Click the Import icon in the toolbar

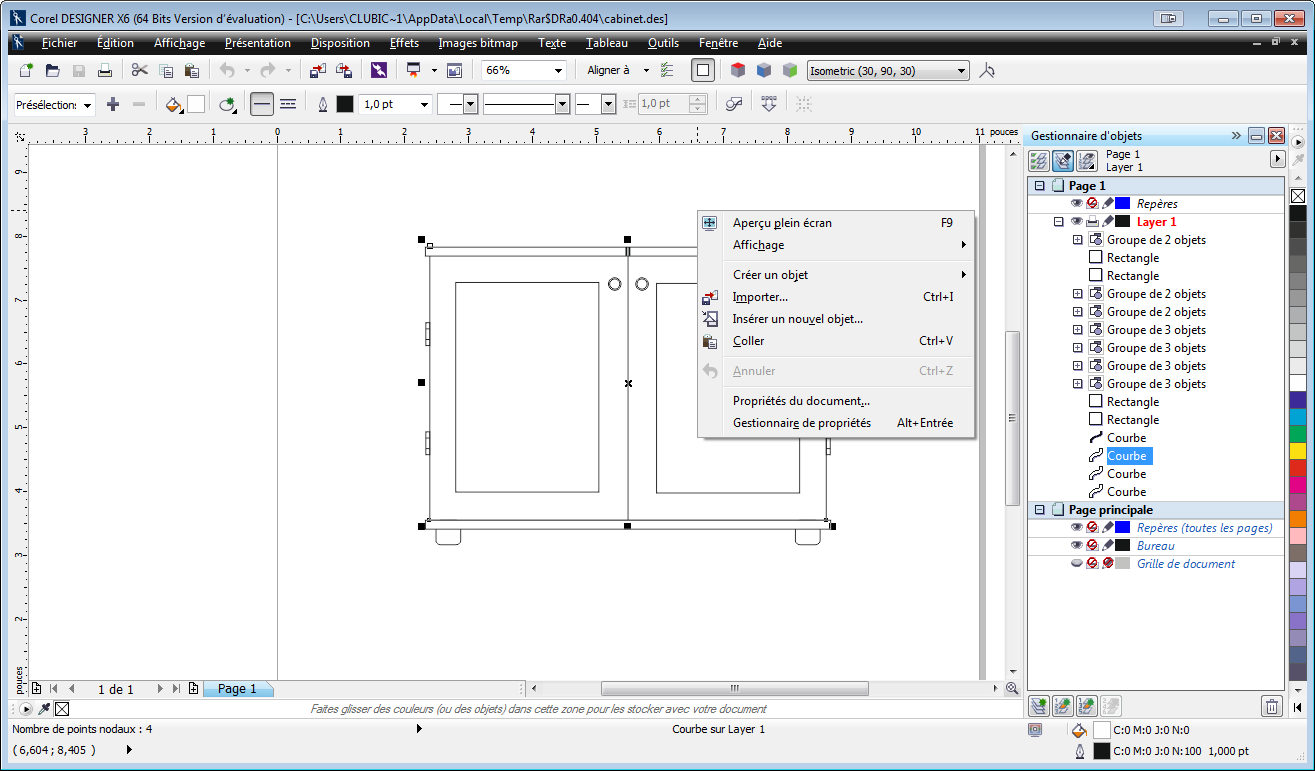pyautogui.click(x=318, y=71)
